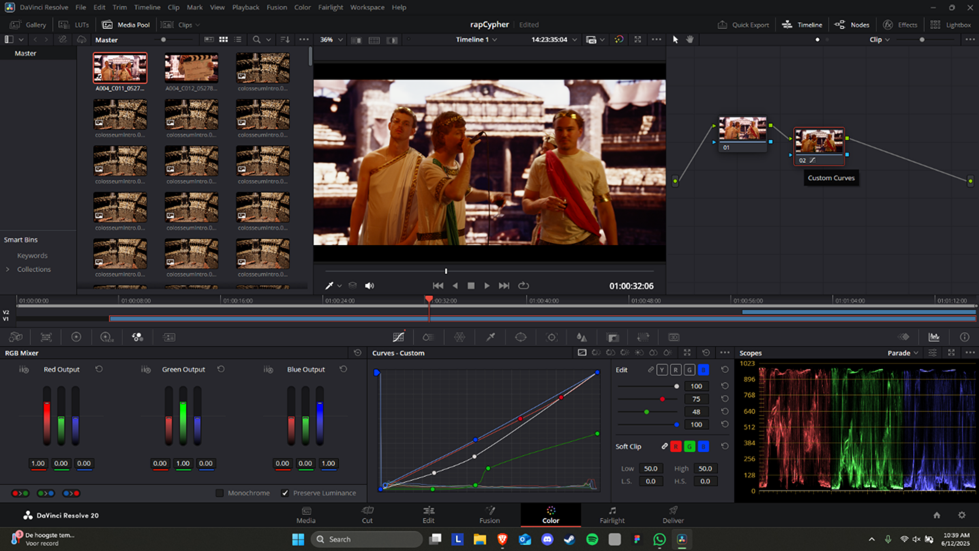Switch to the Edit page
The width and height of the screenshot is (979, 551).
point(428,515)
